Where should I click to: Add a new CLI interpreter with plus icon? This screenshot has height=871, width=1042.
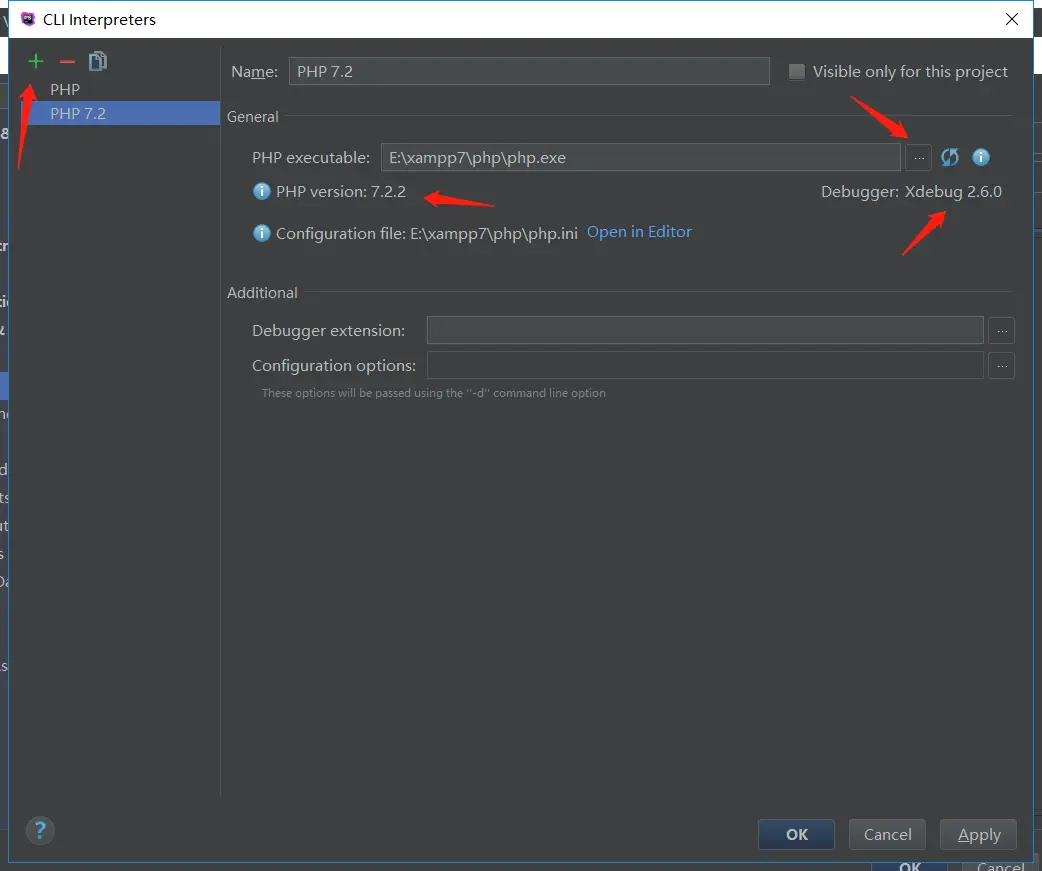point(36,62)
